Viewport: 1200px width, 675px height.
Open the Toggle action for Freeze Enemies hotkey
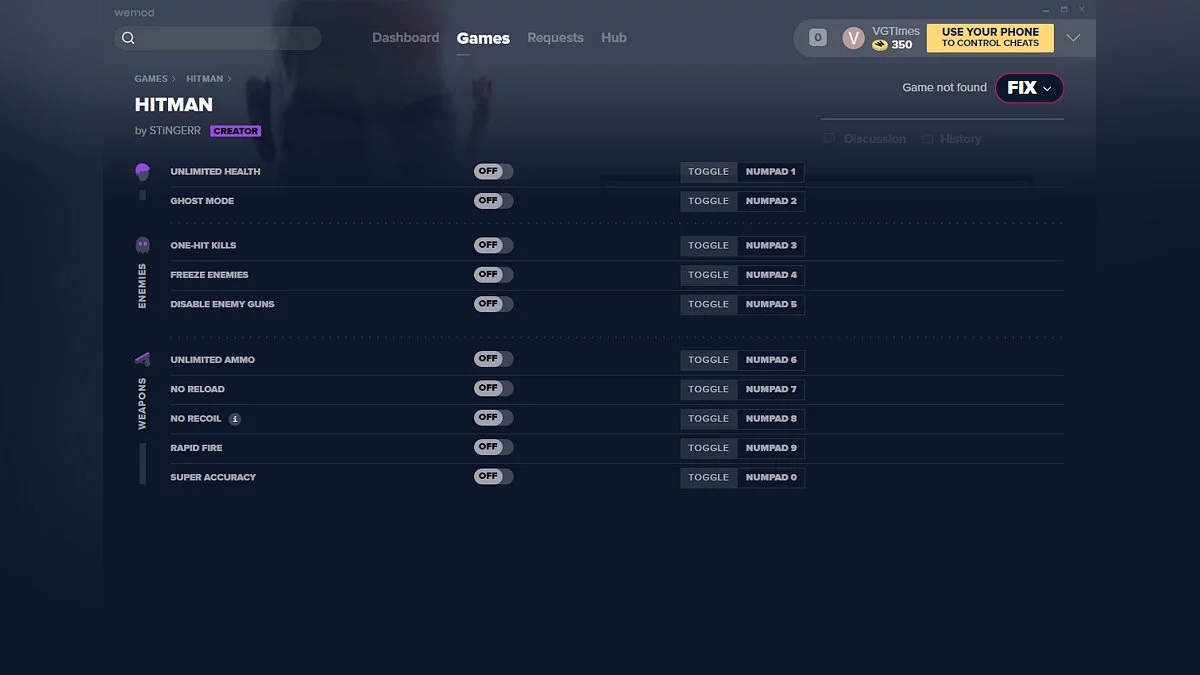point(709,275)
